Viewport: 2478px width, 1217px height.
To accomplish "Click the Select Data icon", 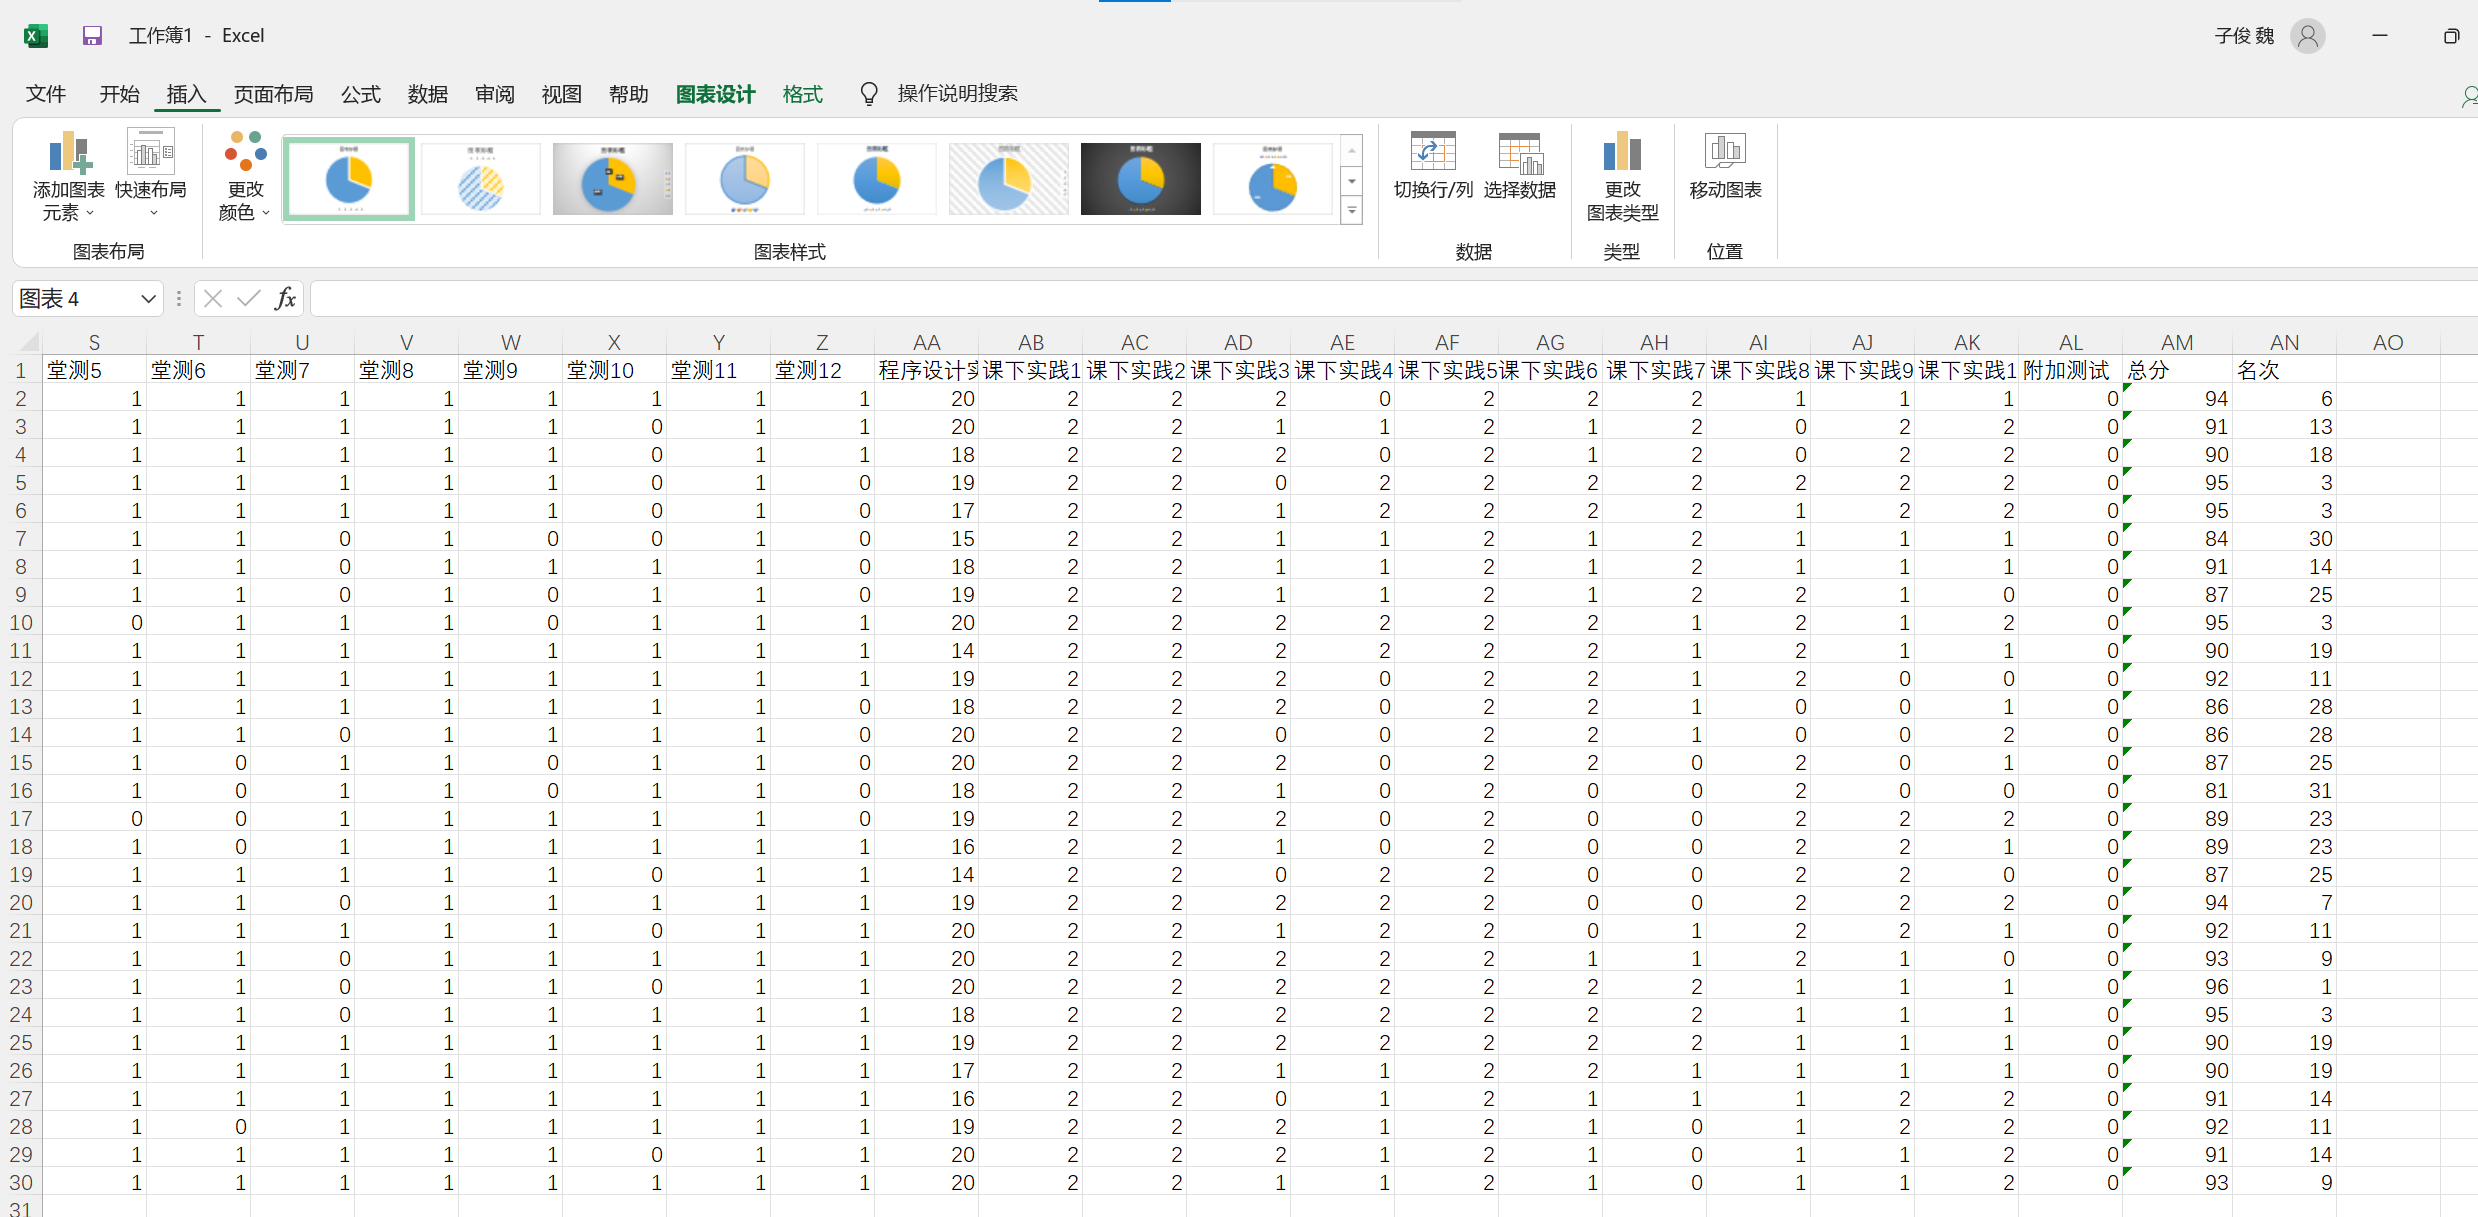I will (1519, 153).
